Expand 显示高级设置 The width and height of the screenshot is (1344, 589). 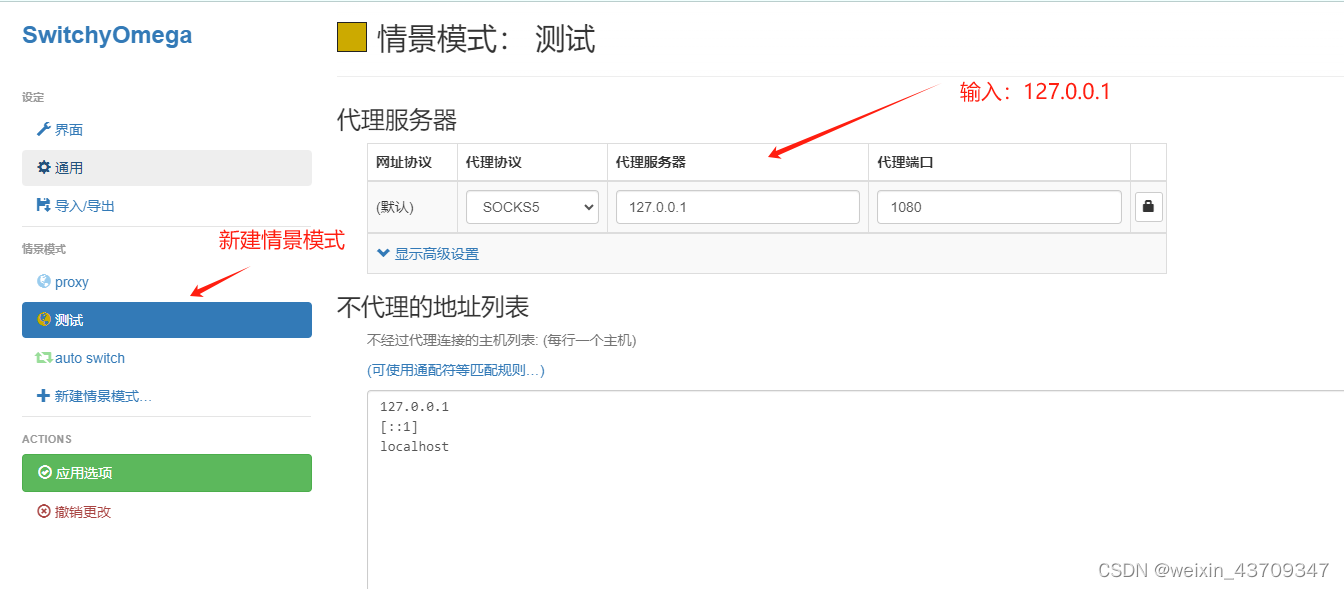click(x=428, y=254)
